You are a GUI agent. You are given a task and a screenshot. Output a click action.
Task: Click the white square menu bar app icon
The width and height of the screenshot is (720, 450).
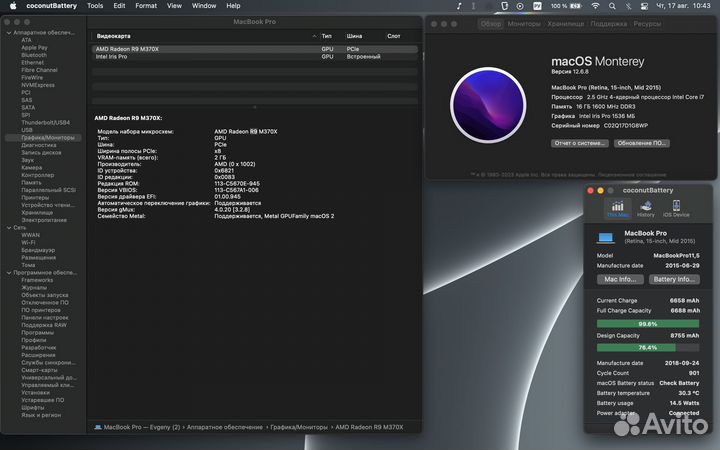point(537,6)
